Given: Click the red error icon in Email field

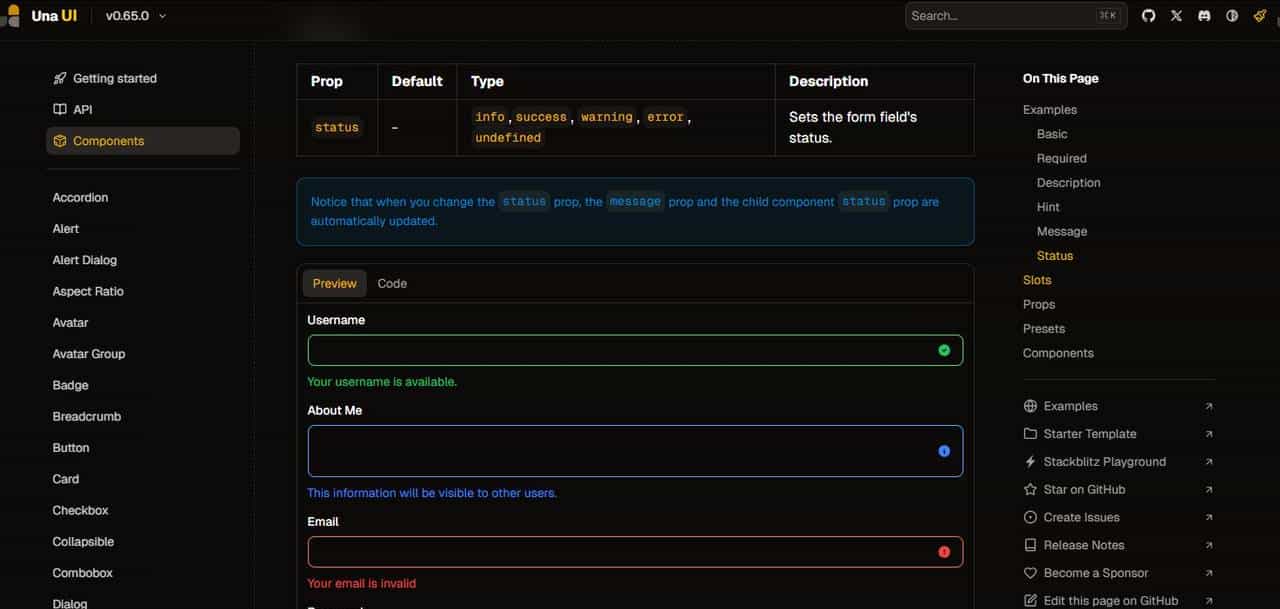Looking at the screenshot, I should pos(944,552).
